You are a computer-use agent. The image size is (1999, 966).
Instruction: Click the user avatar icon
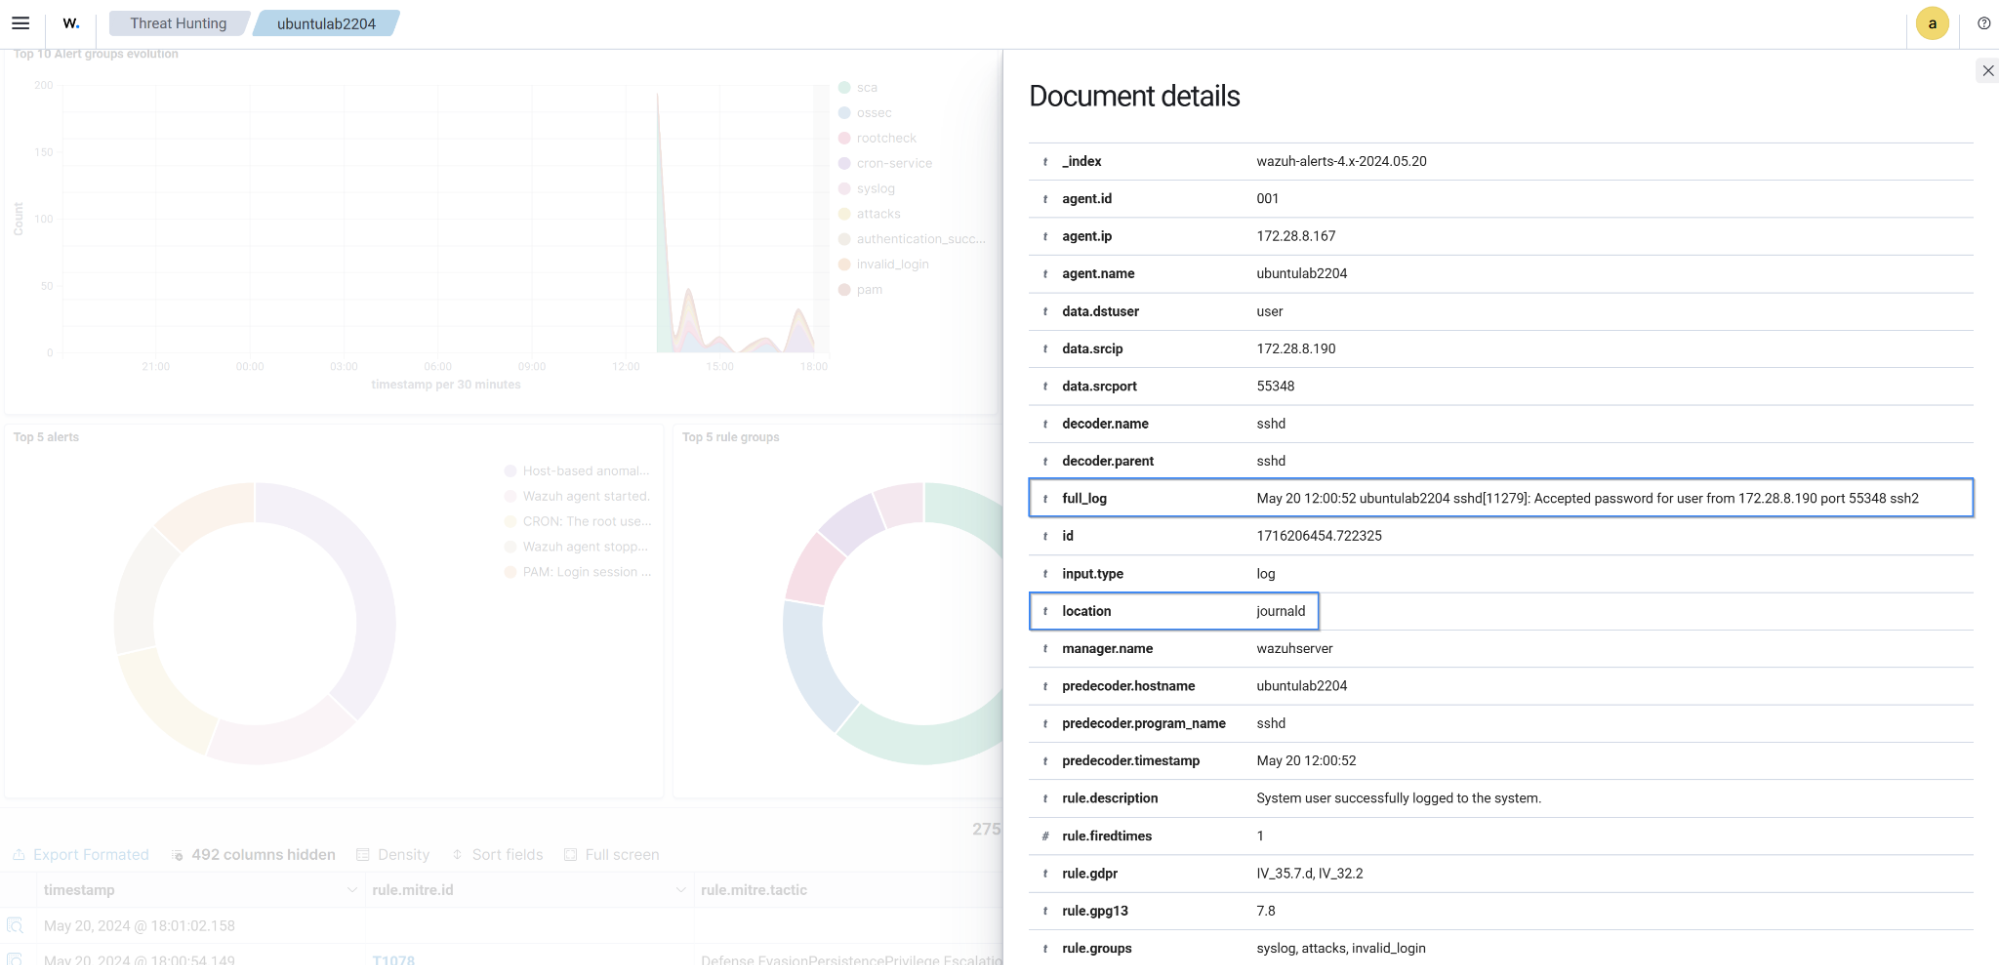coord(1931,23)
